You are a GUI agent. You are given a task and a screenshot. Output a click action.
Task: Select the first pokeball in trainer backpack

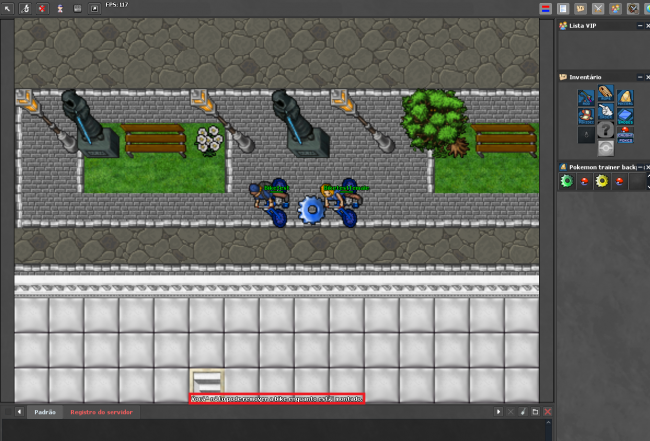tap(585, 181)
